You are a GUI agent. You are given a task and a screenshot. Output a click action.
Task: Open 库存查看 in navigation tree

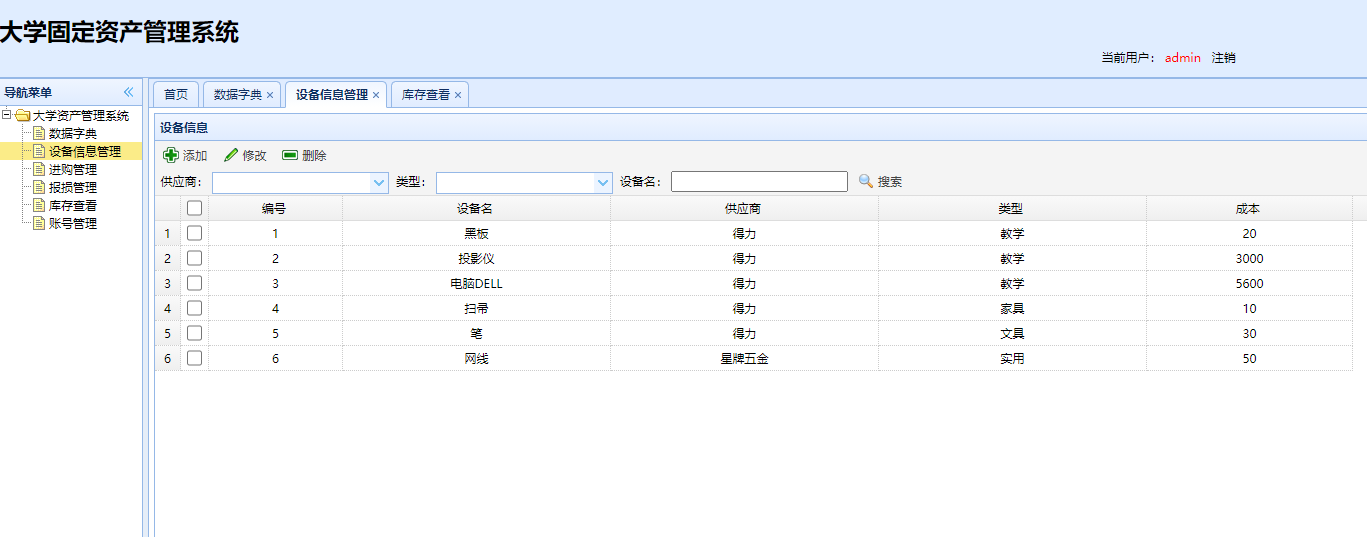tap(73, 205)
